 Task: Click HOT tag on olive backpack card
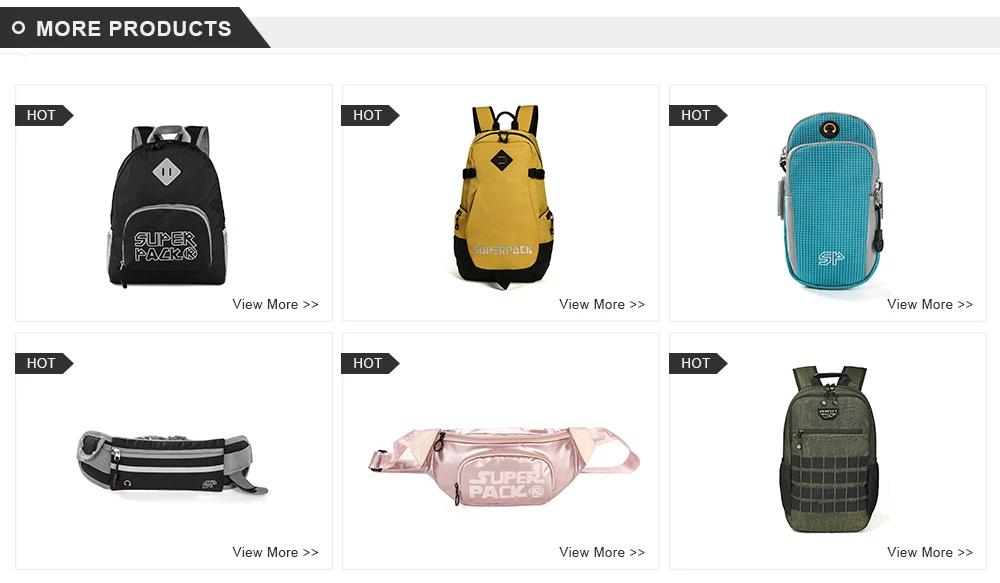(x=698, y=364)
